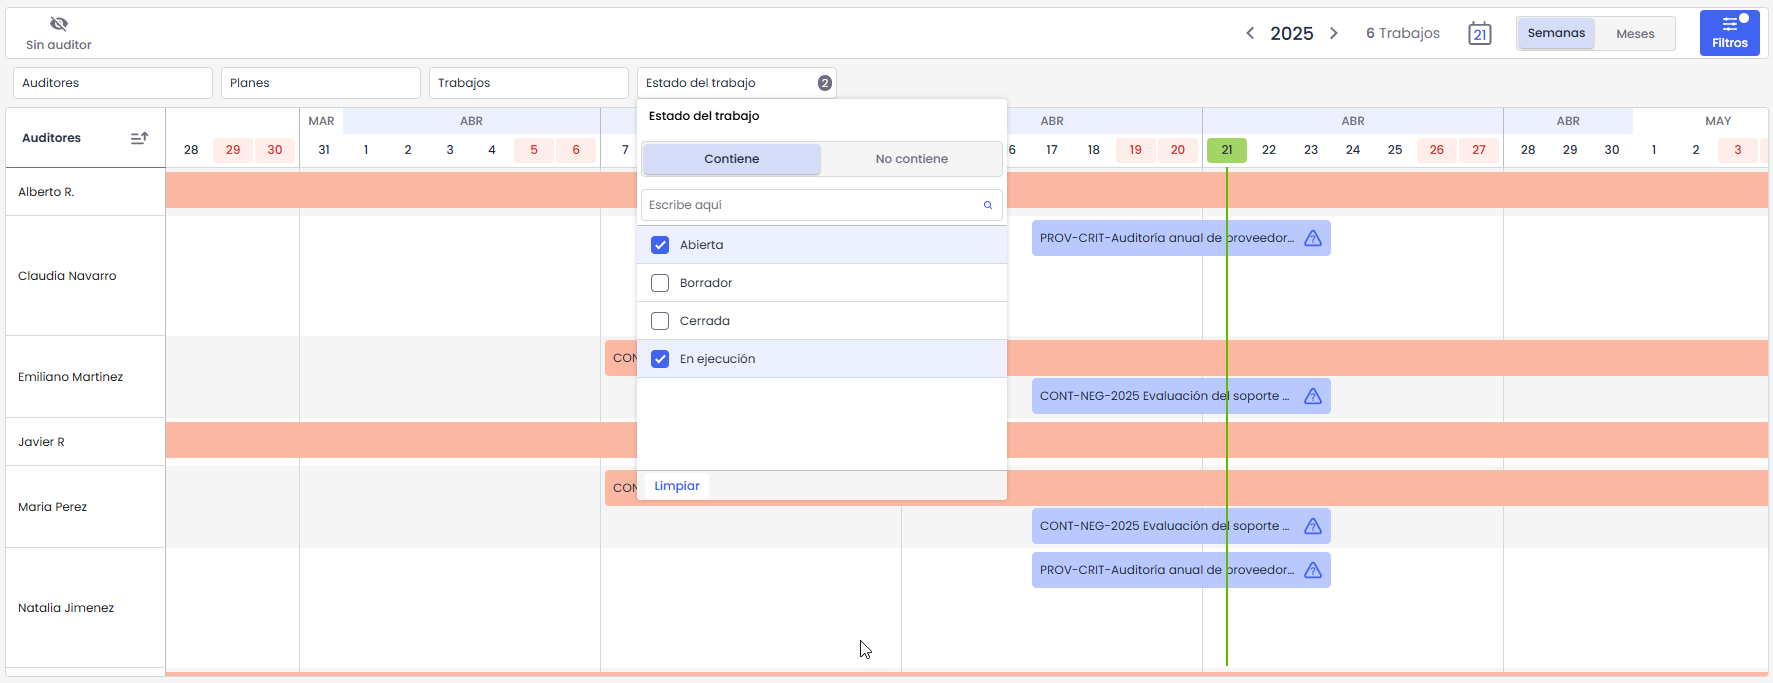Check the Borrador checkbox
Image resolution: width=1773 pixels, height=683 pixels.
pos(660,283)
